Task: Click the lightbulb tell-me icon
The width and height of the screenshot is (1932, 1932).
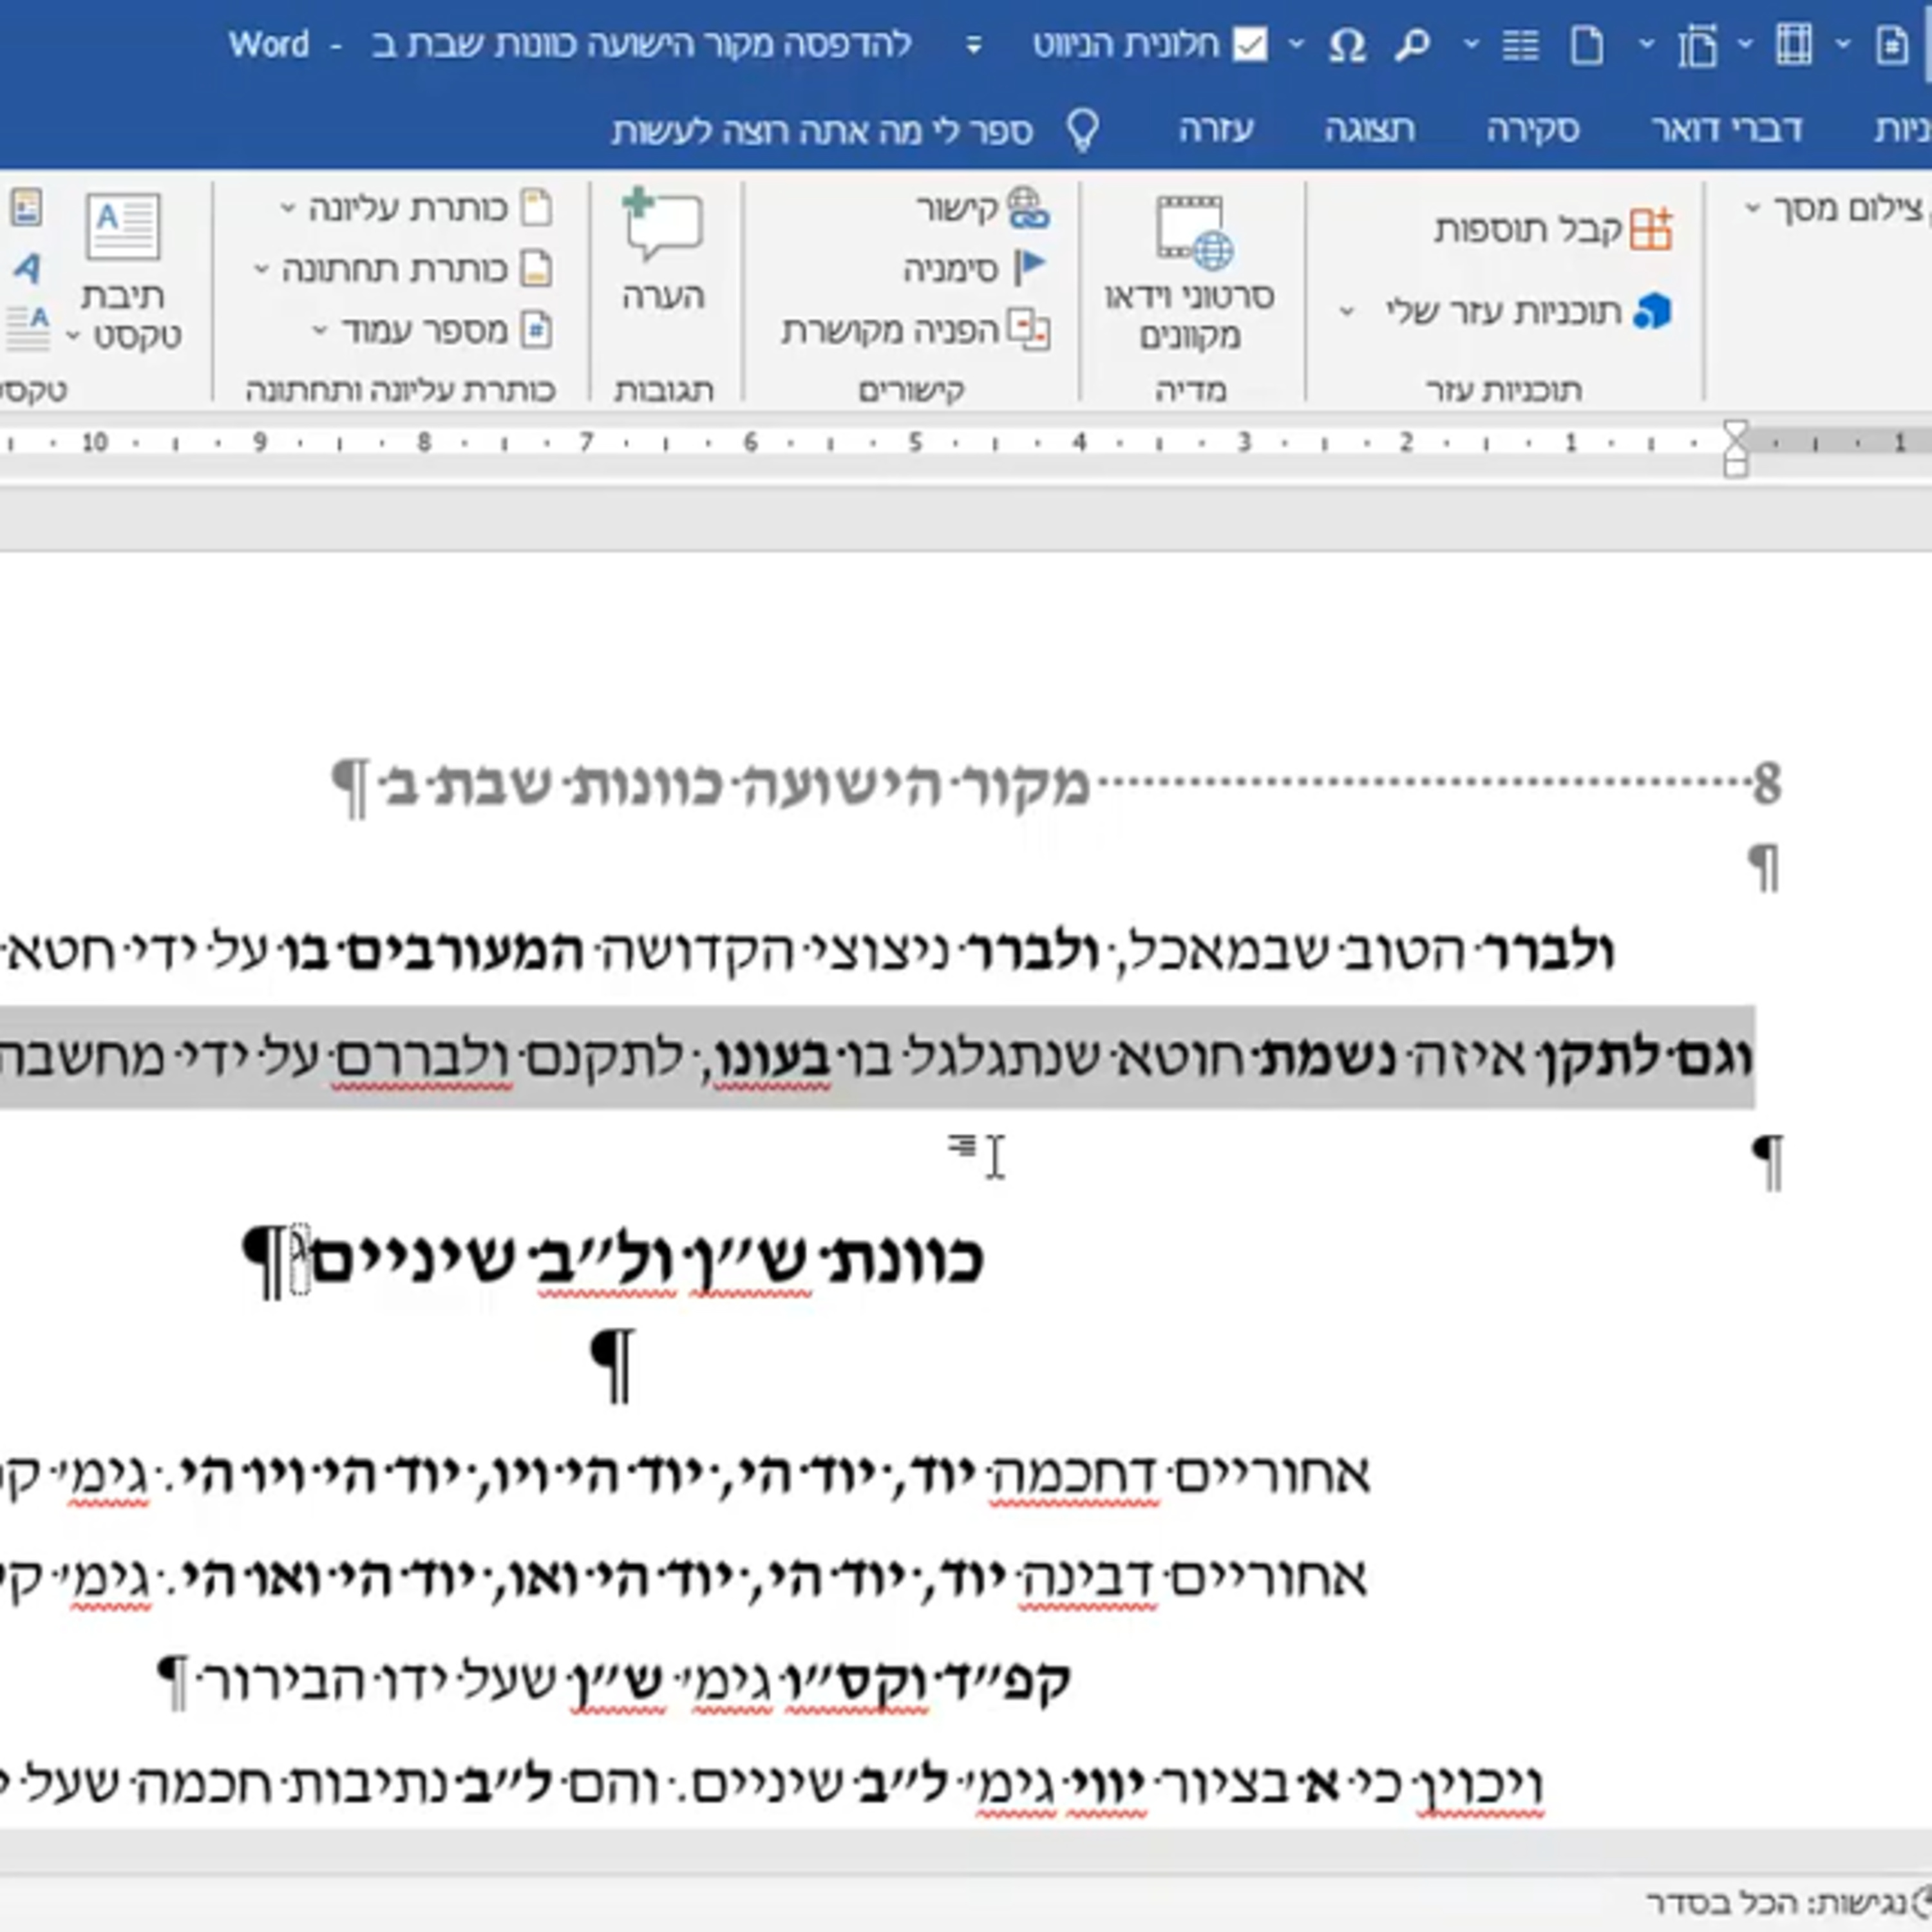Action: pos(1083,130)
